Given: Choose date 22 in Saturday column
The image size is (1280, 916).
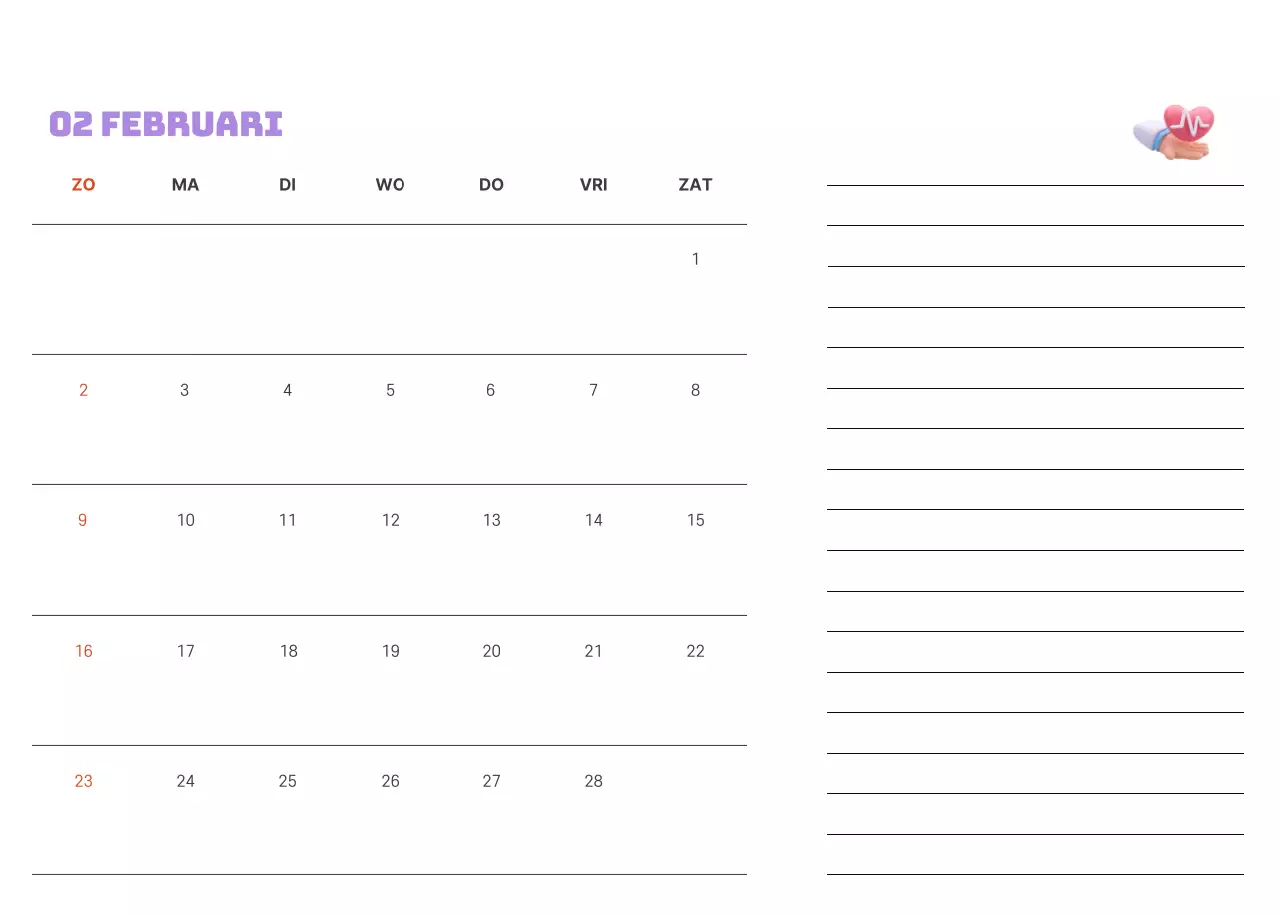Looking at the screenshot, I should [x=696, y=651].
